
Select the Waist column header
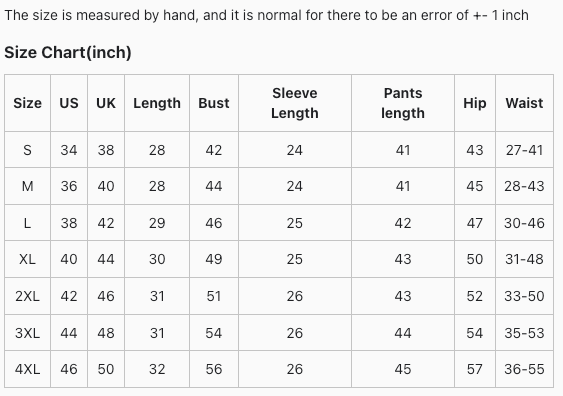pos(524,103)
